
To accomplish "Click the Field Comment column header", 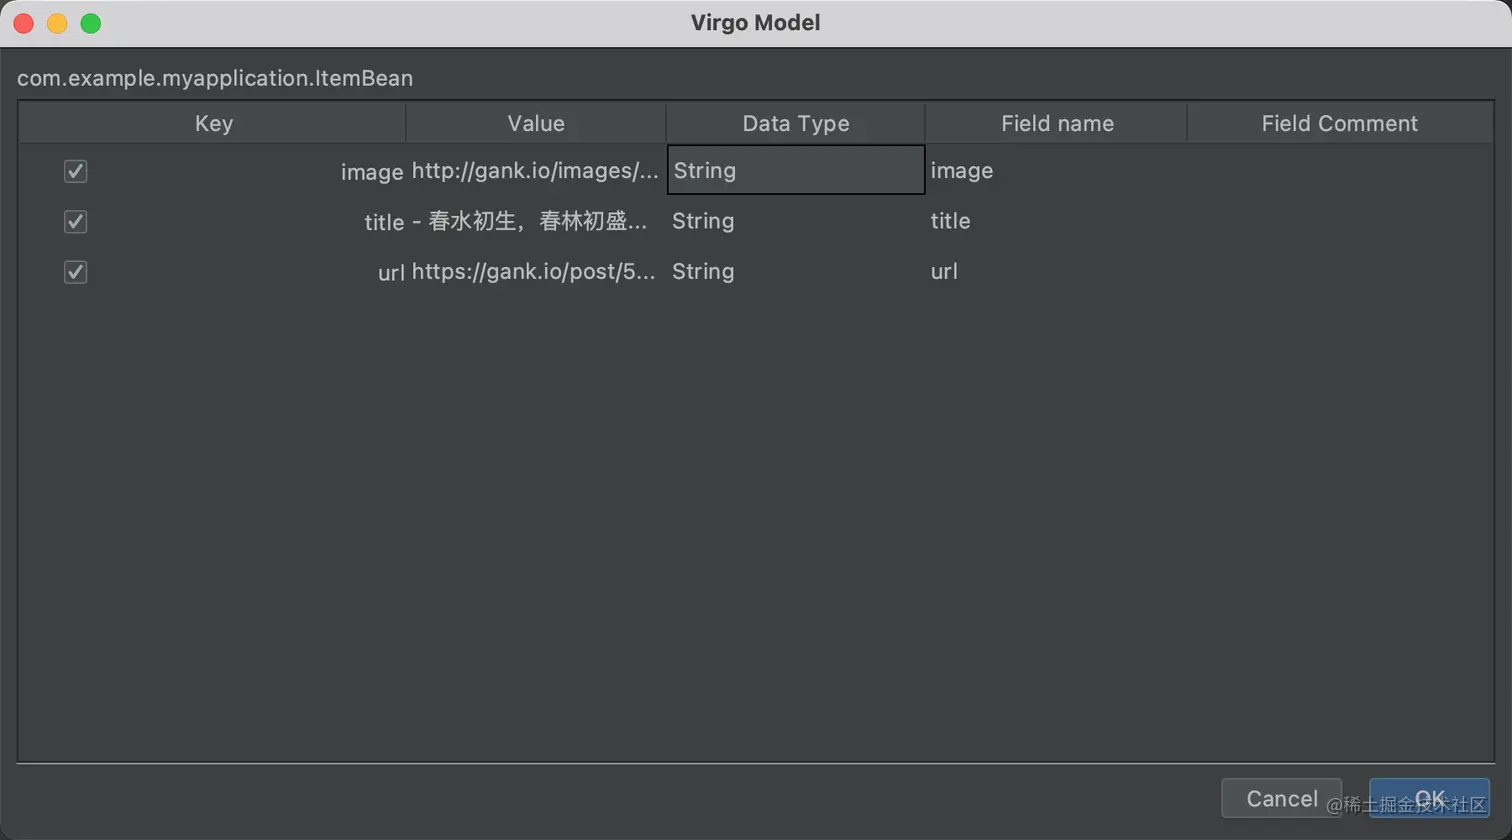I will point(1340,124).
